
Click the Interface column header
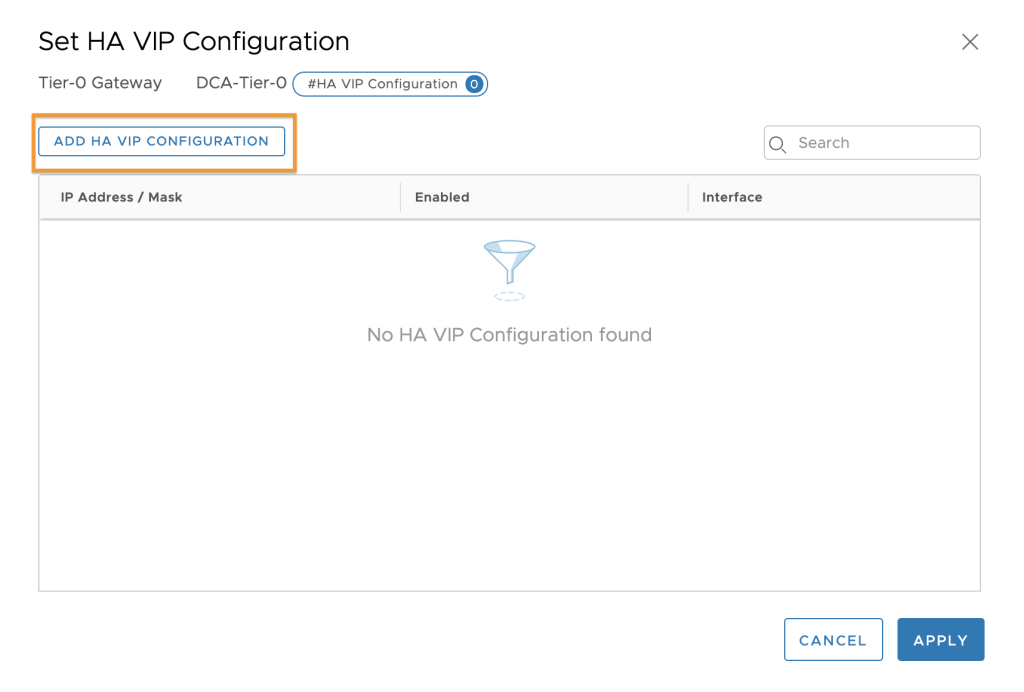(x=732, y=197)
